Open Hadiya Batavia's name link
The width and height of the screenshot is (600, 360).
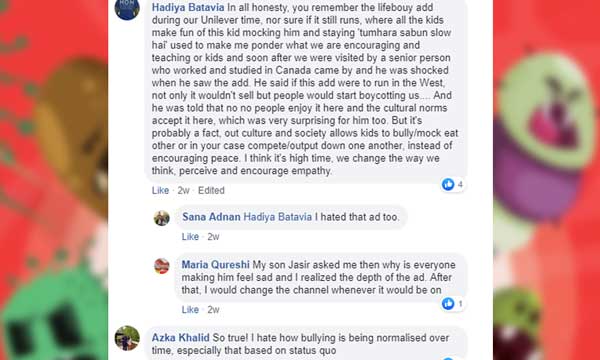tap(188, 7)
